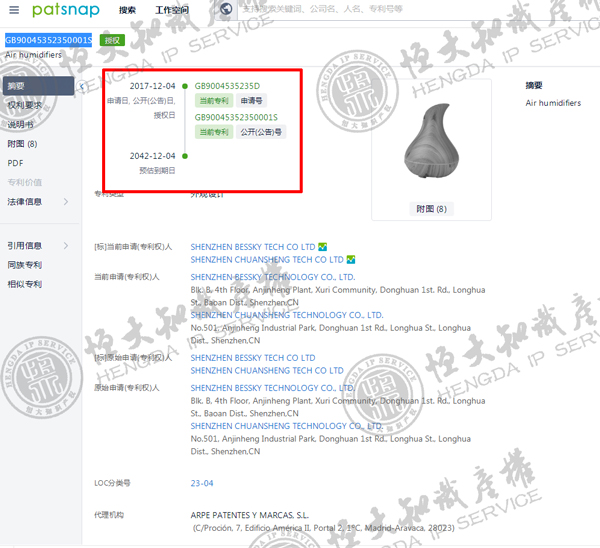Select the 权利要求 sidebar tab
Screen dimensions: 600x548
click(25, 105)
